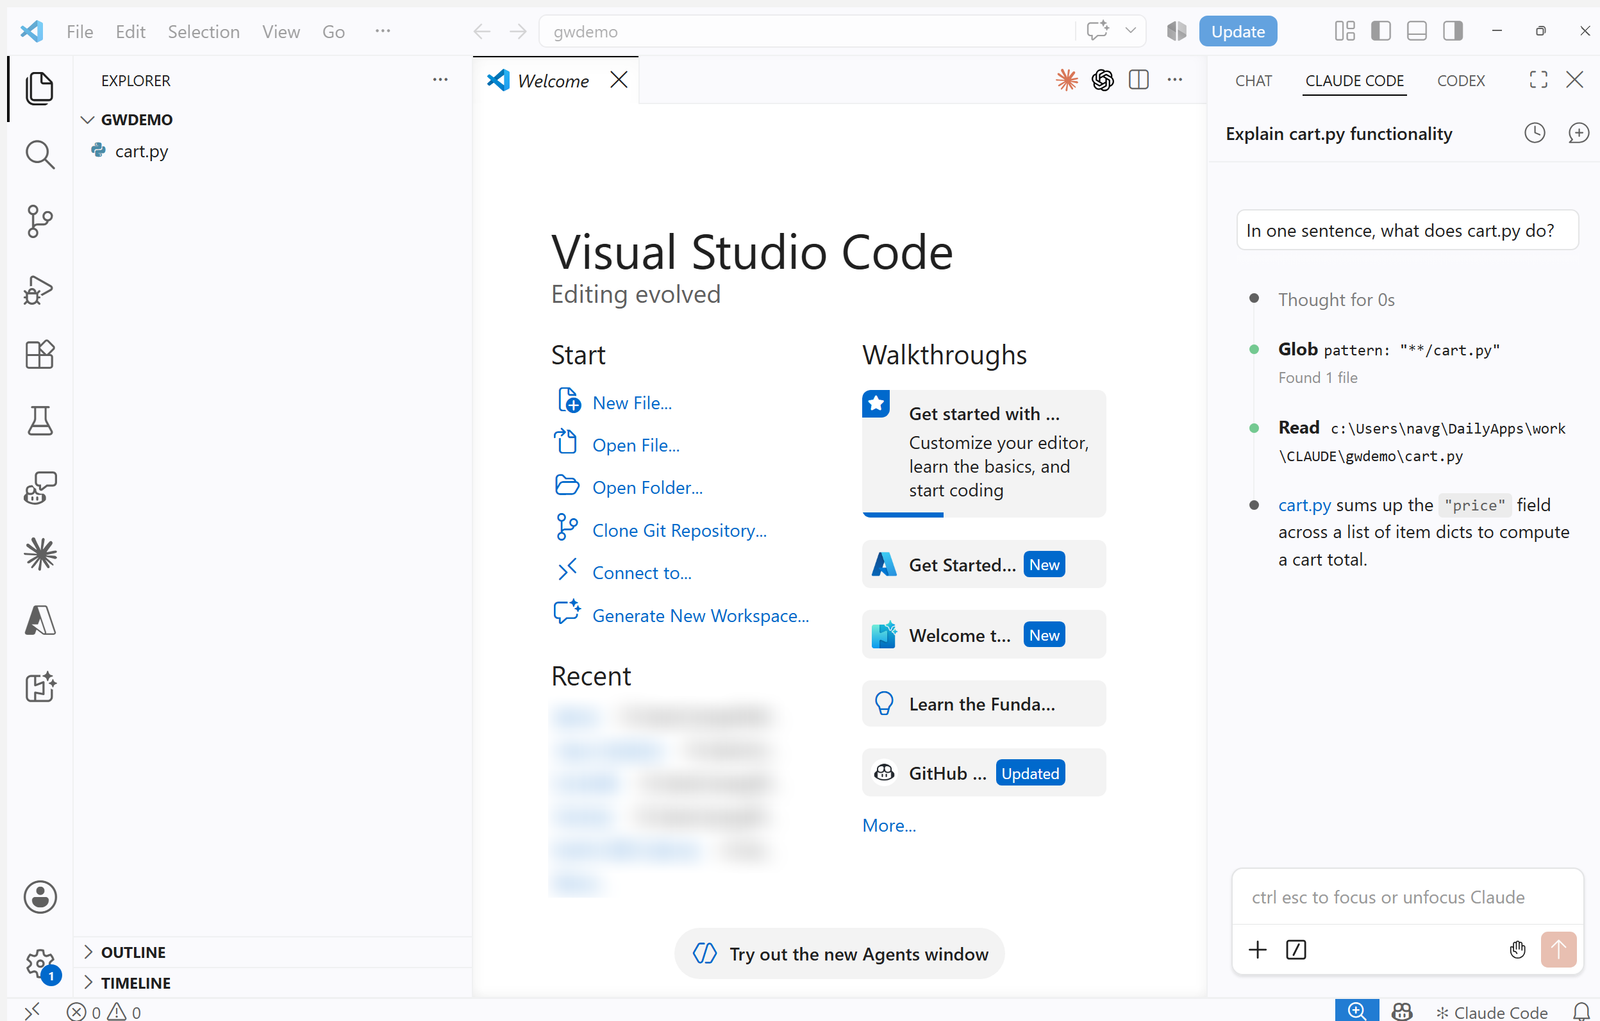Click the Codex OpenAI icon in editor toolbar
Image resolution: width=1600 pixels, height=1021 pixels.
(1103, 80)
